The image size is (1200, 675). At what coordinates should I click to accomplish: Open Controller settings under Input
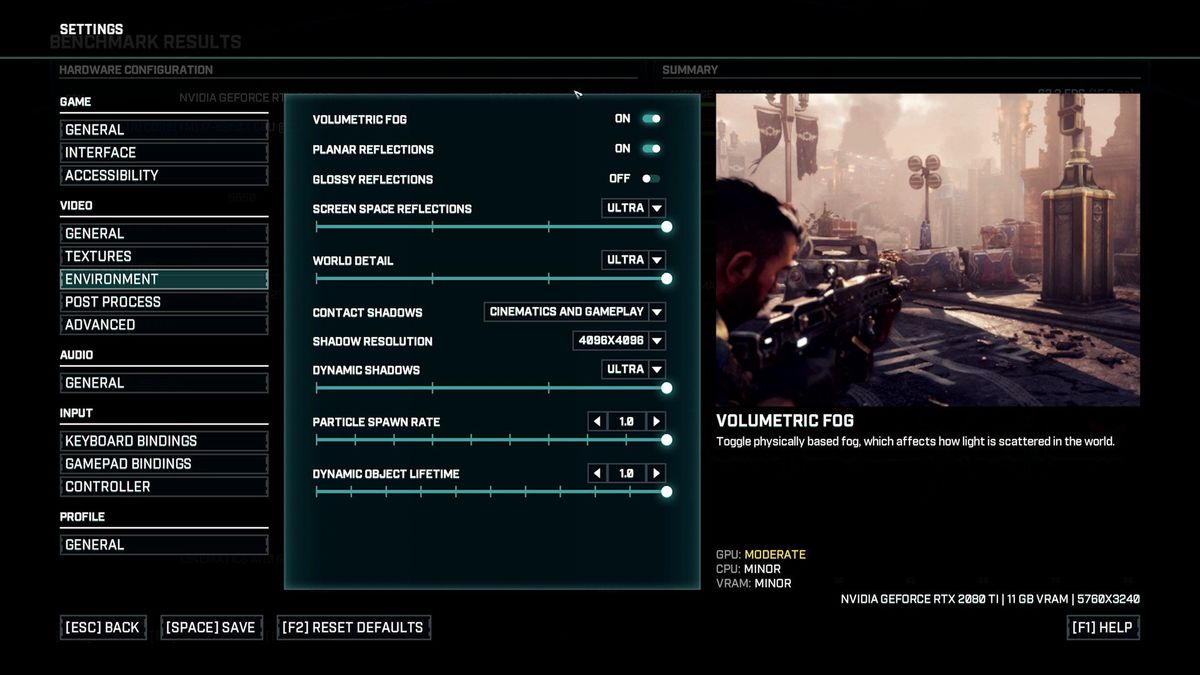tap(164, 486)
